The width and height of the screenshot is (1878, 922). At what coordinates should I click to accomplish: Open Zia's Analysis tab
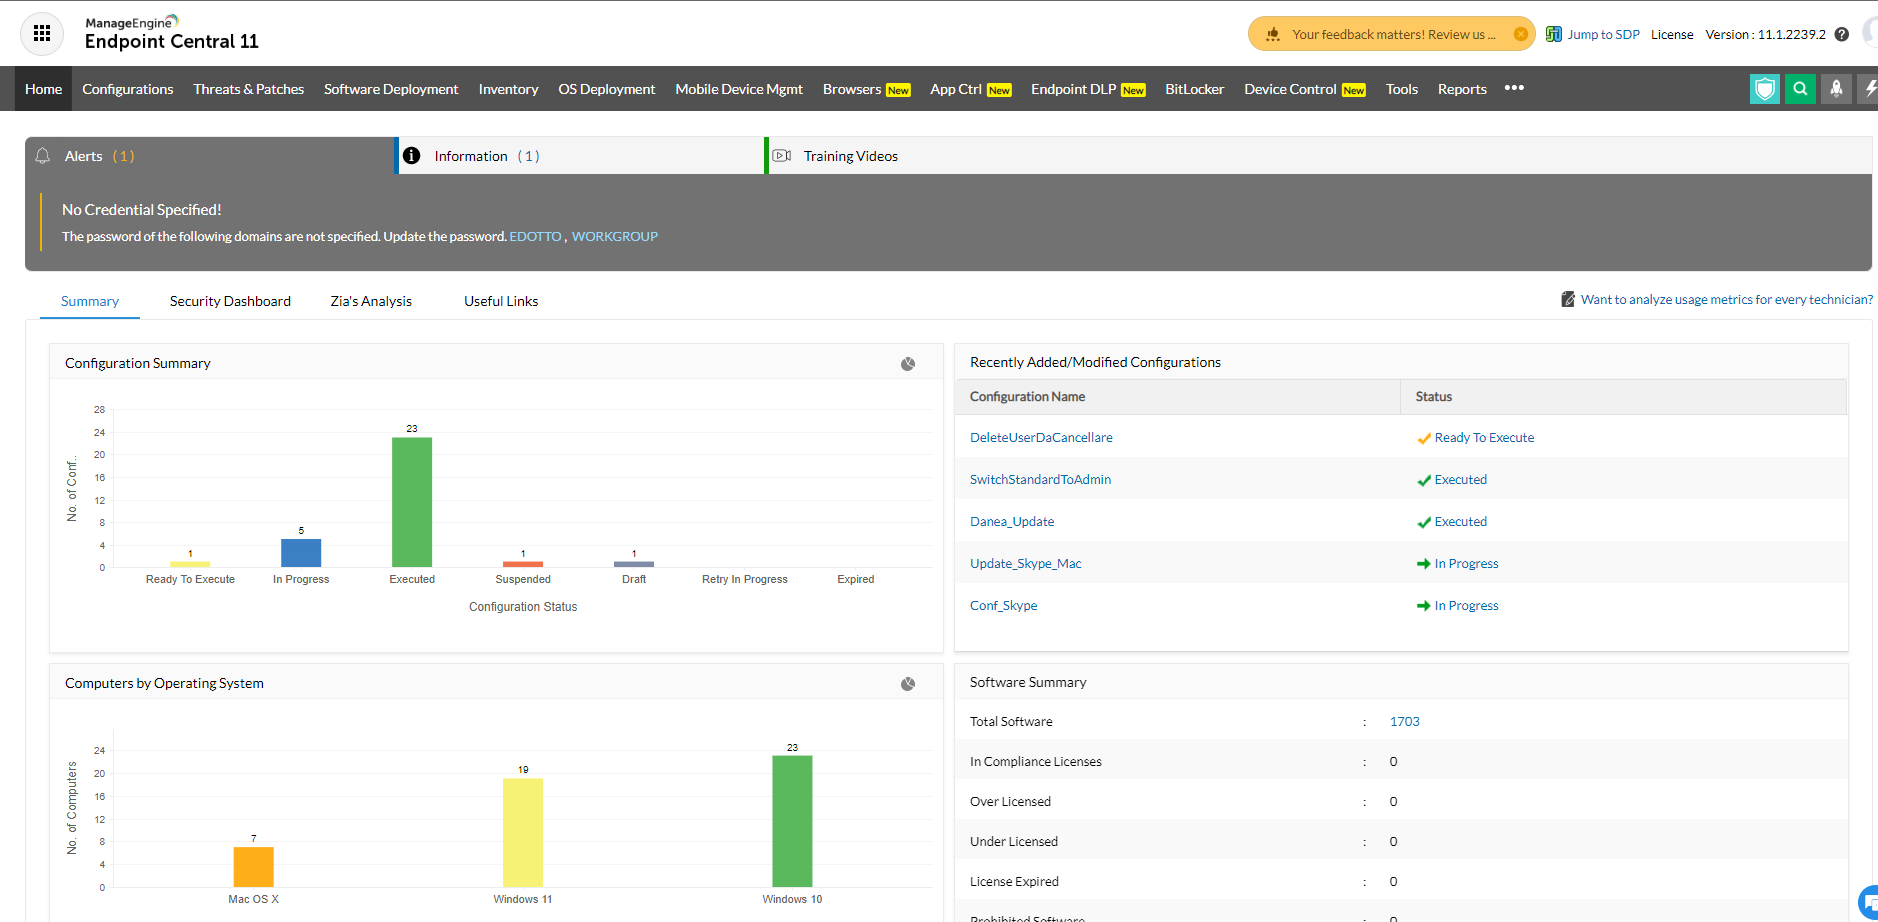[x=371, y=301]
